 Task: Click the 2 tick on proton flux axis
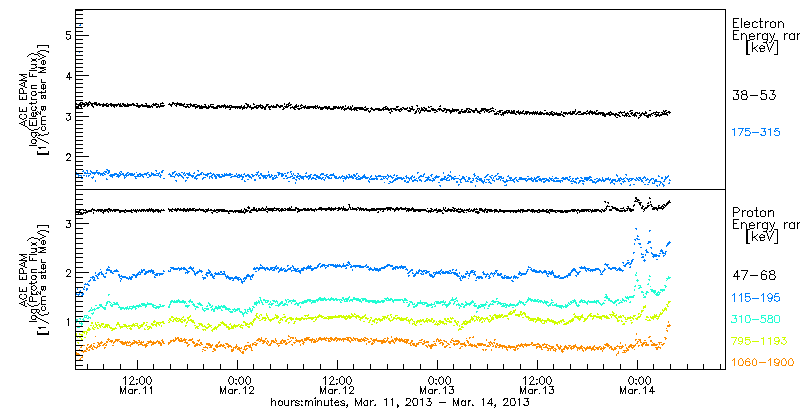[x=66, y=272]
